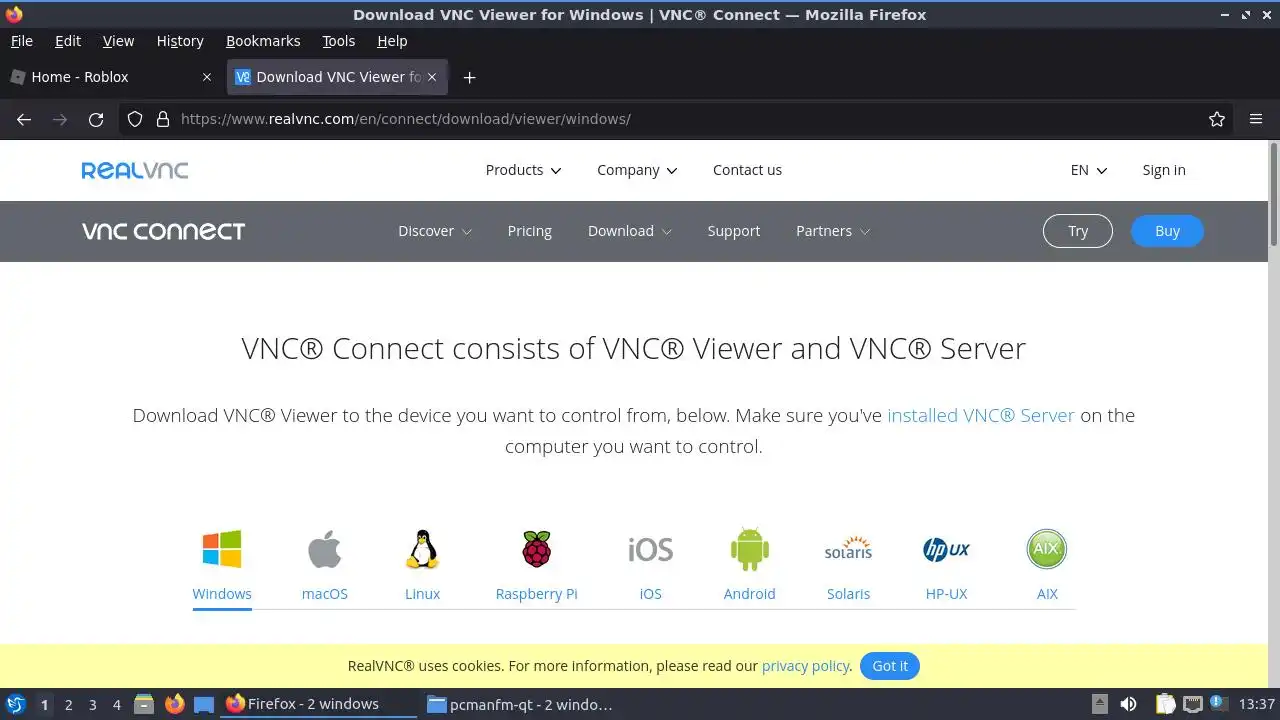Screen dimensions: 1280x720
Task: Expand the Products dropdown
Action: point(523,170)
